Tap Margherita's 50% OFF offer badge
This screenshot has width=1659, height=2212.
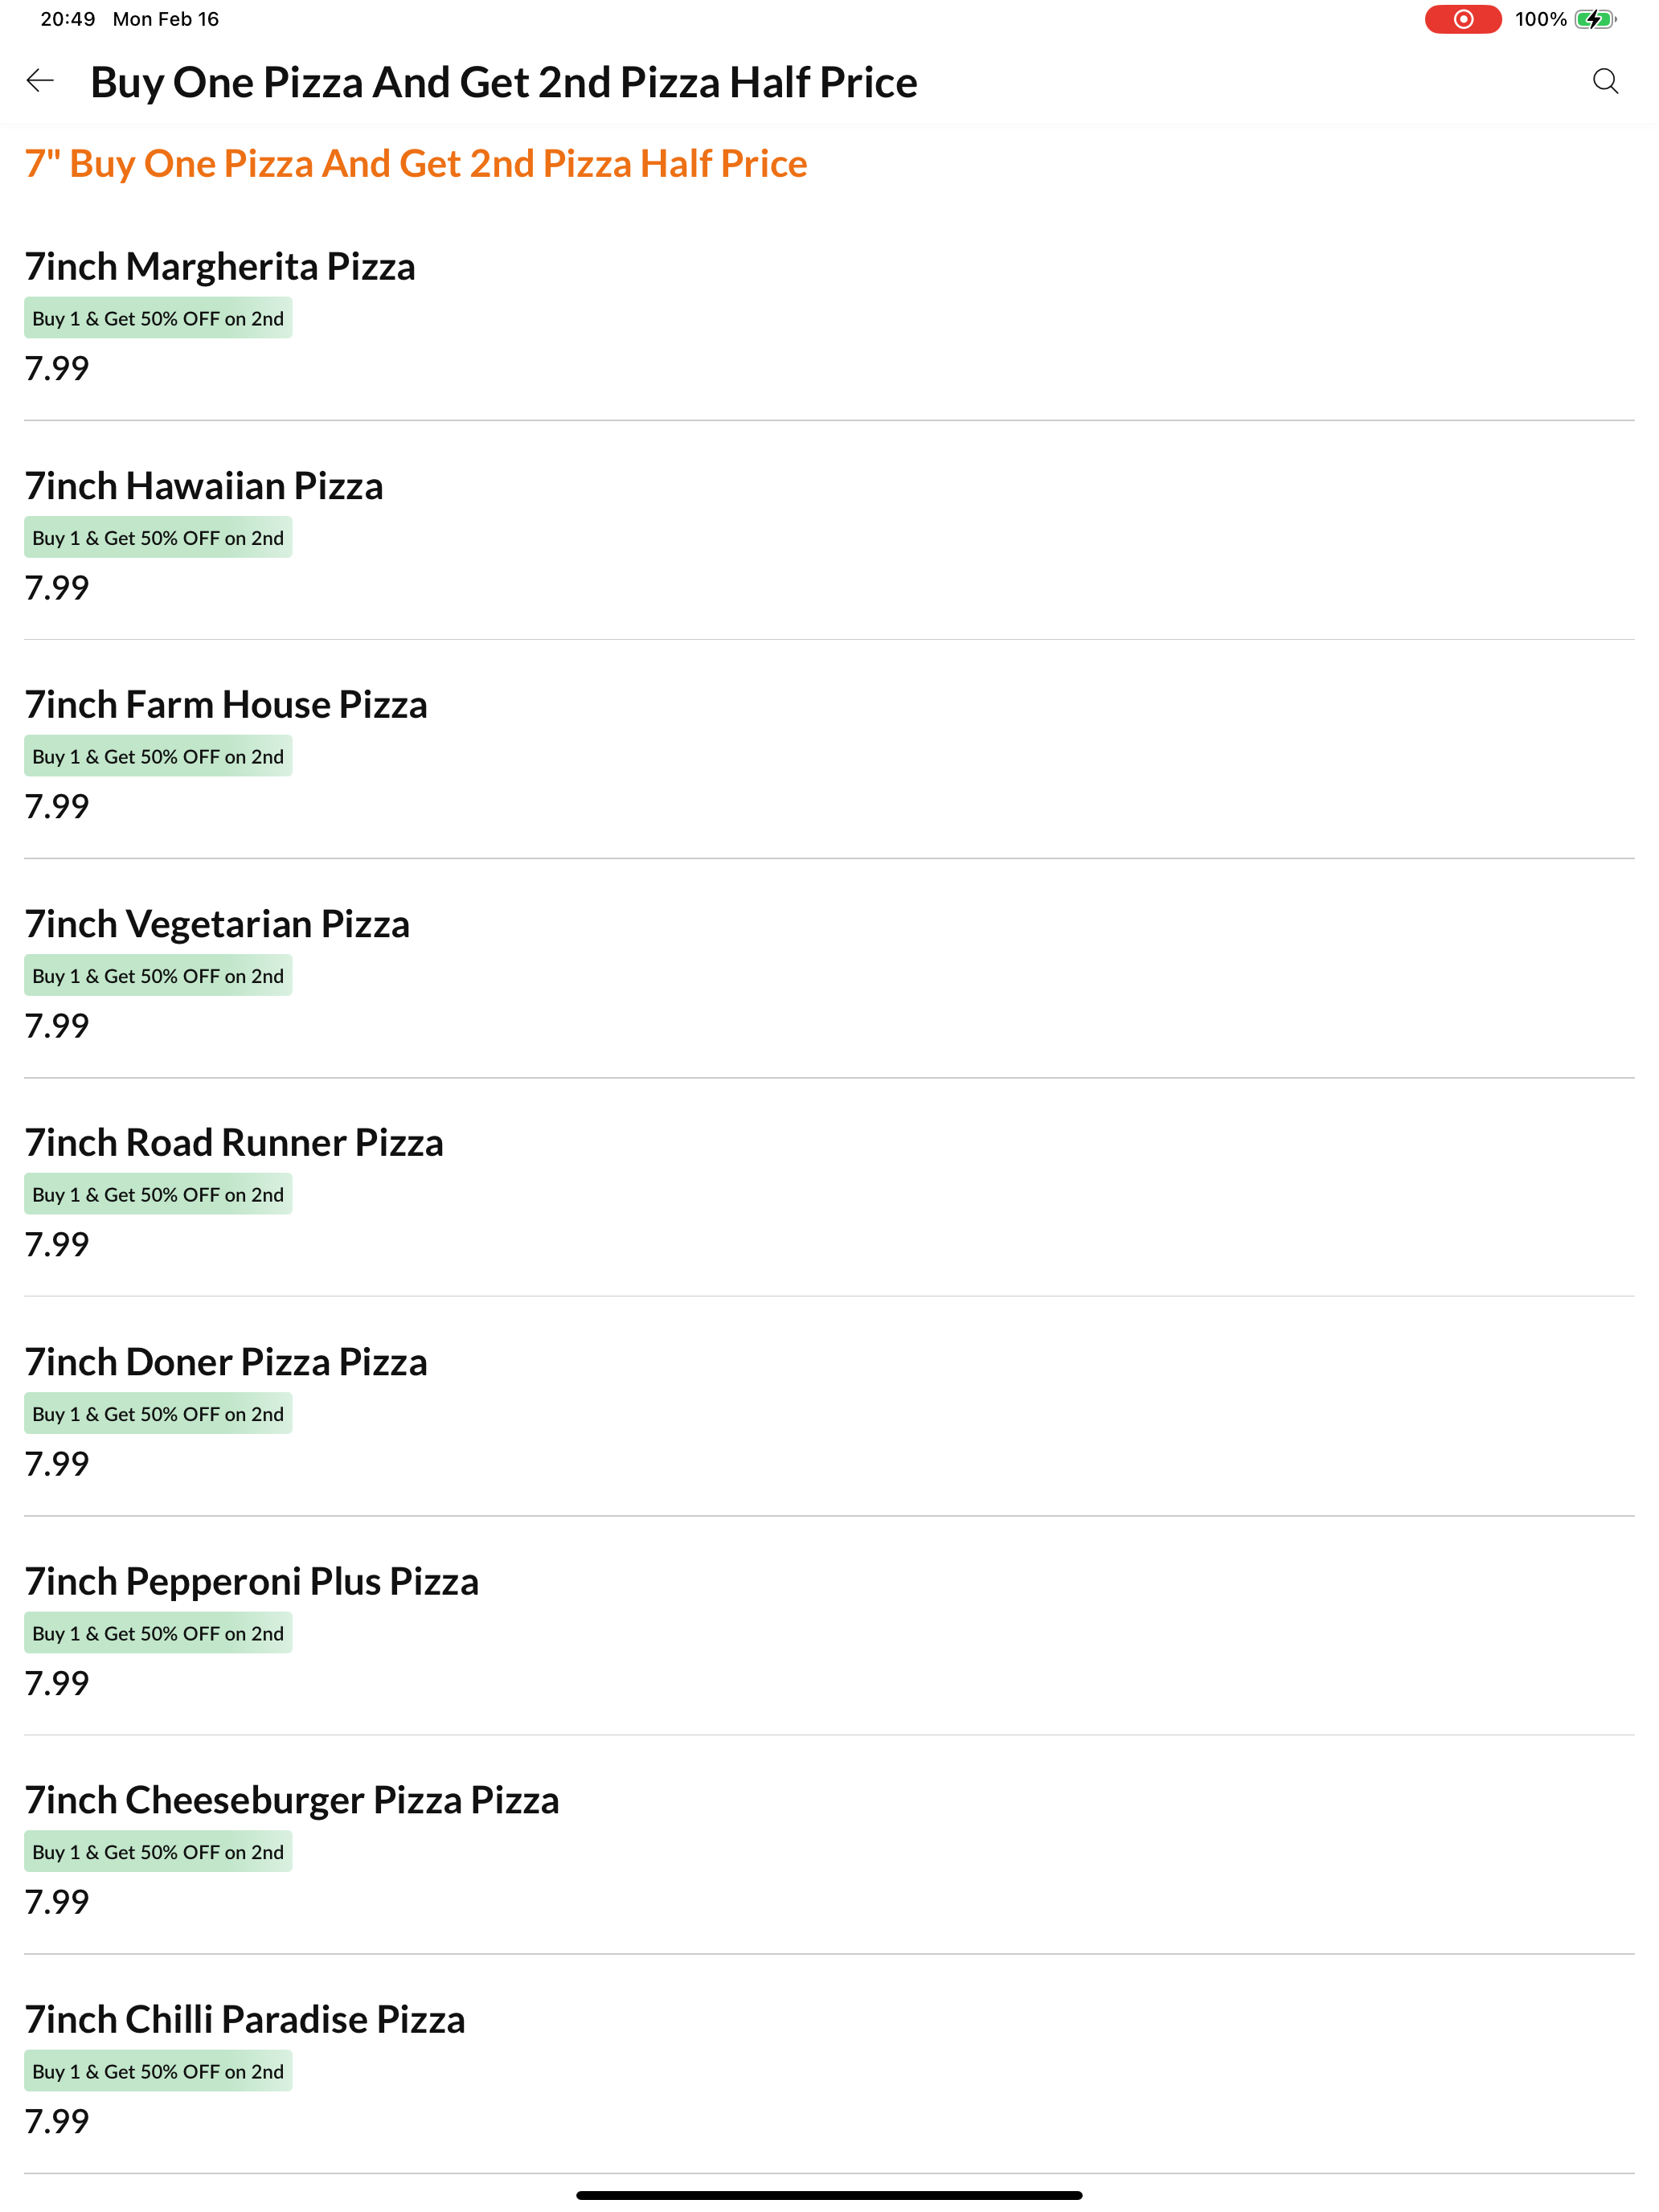pos(158,318)
